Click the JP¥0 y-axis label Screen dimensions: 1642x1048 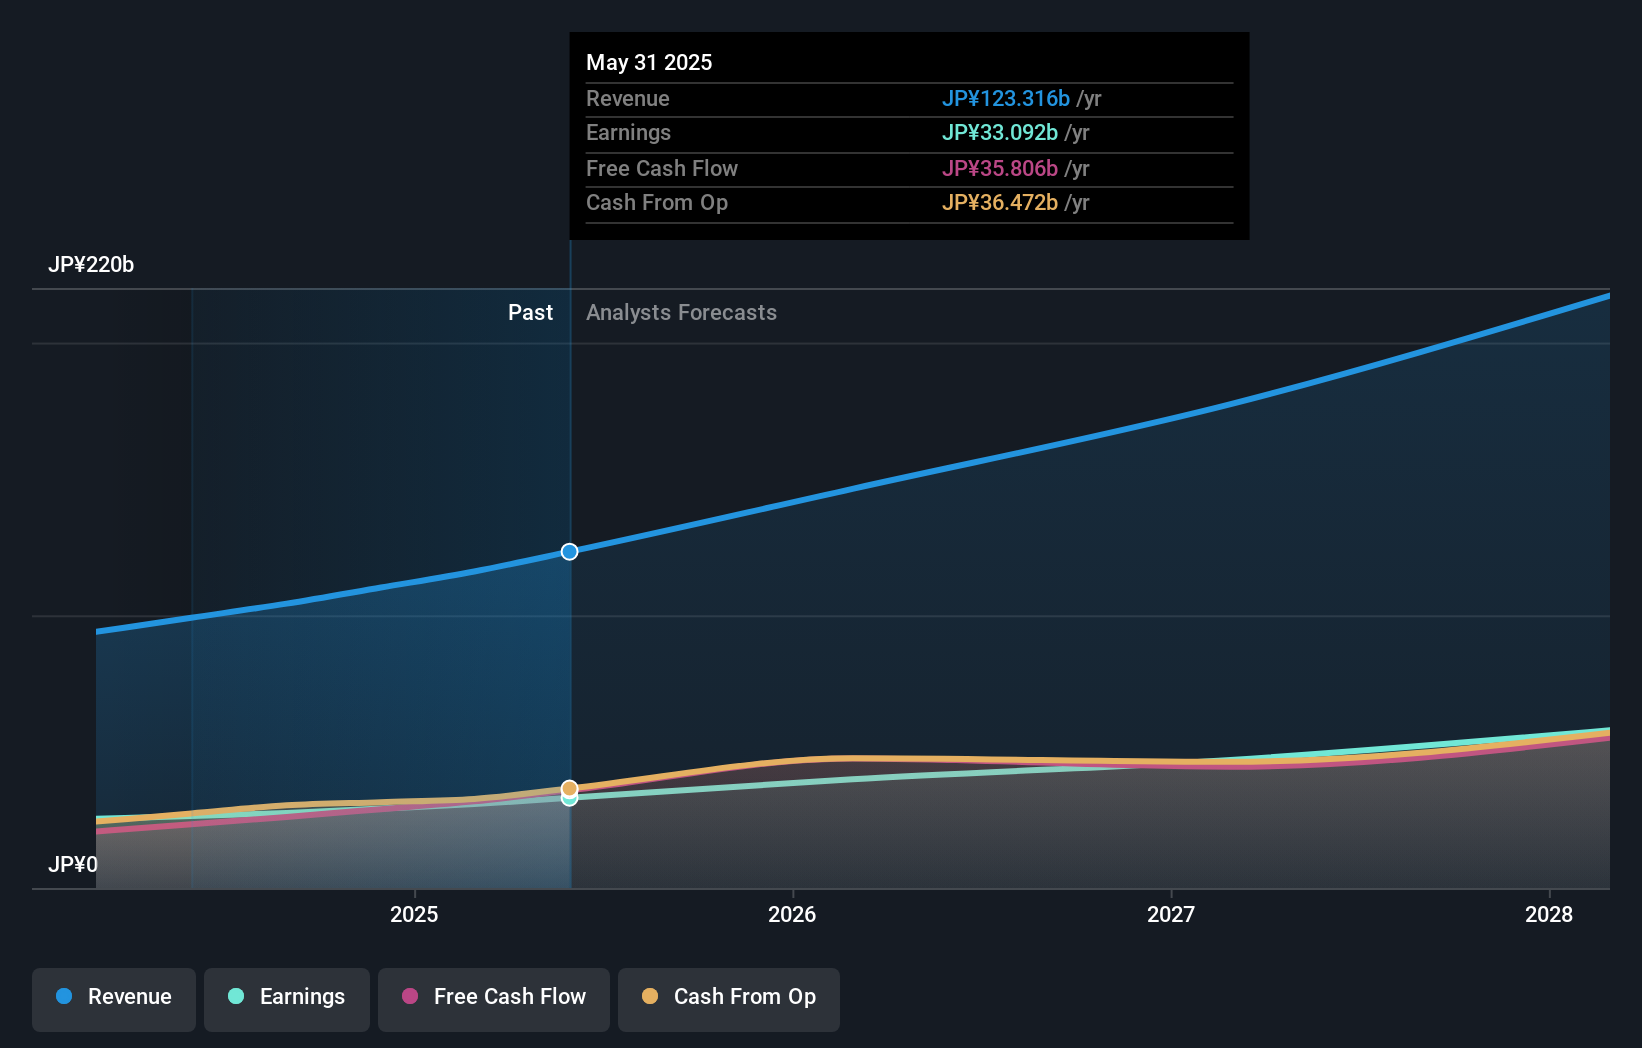pyautogui.click(x=73, y=864)
